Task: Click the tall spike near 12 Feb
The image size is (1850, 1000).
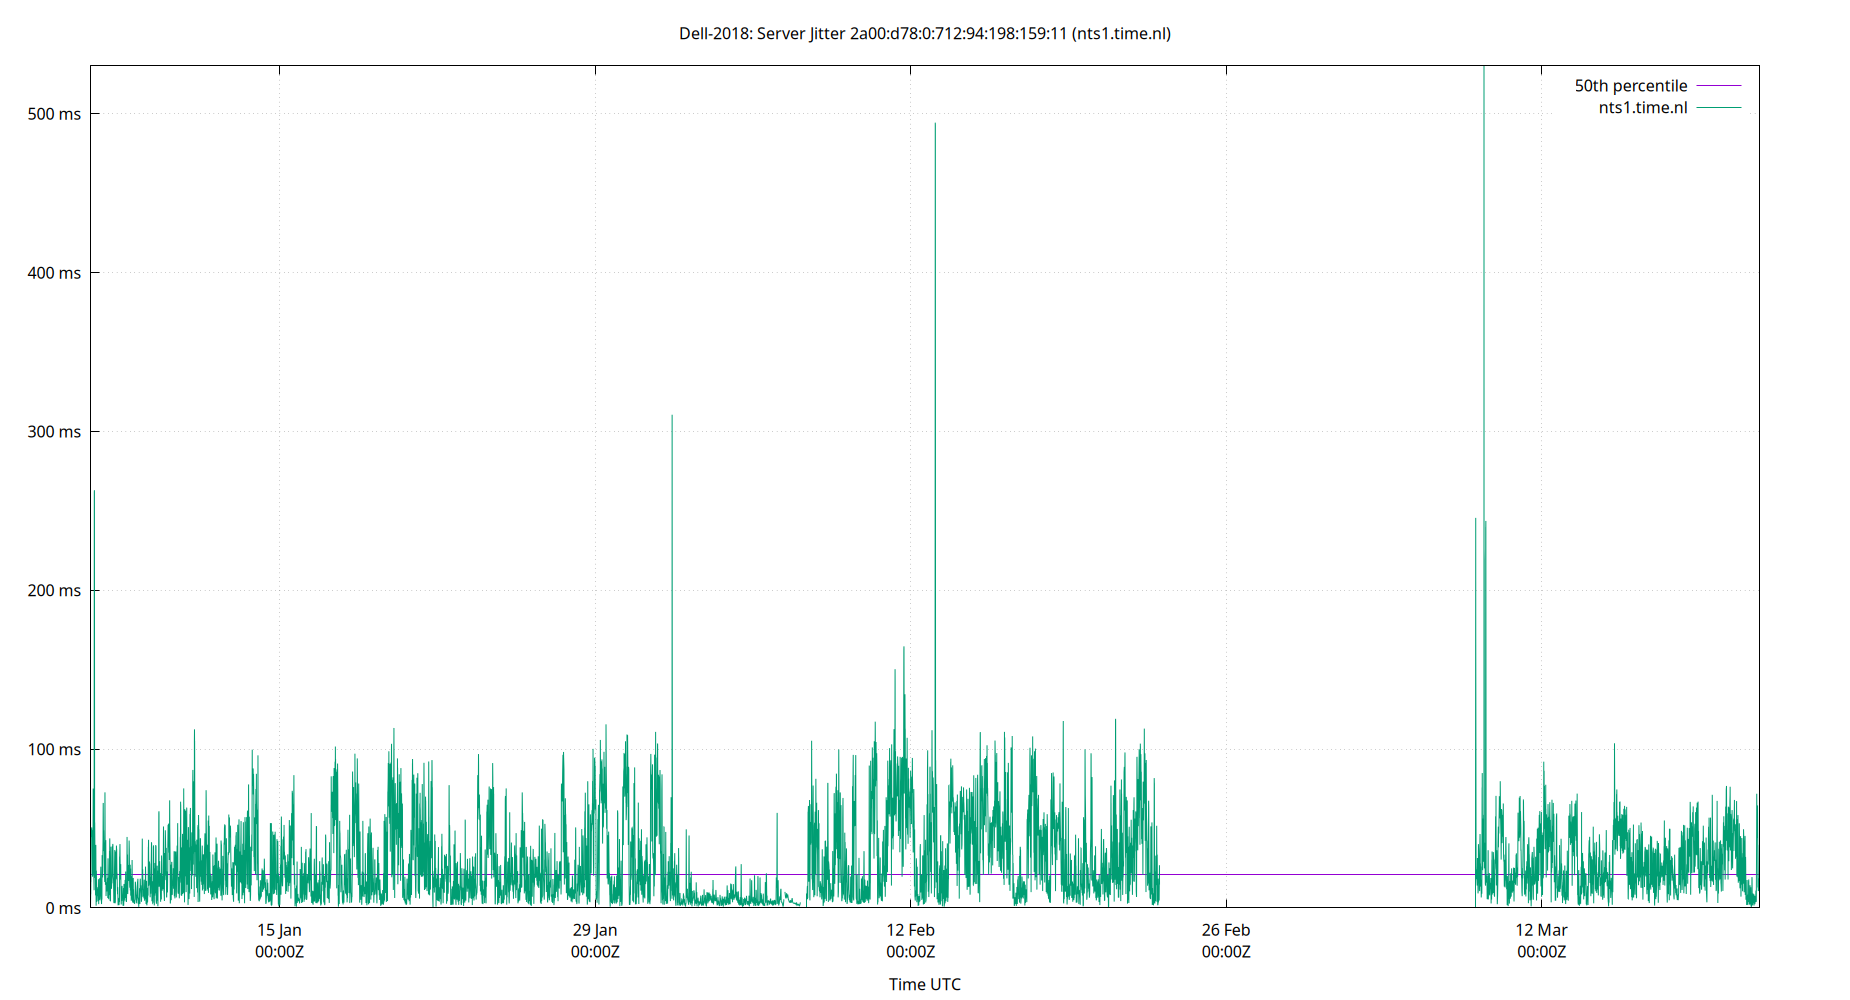Action: click(x=936, y=300)
